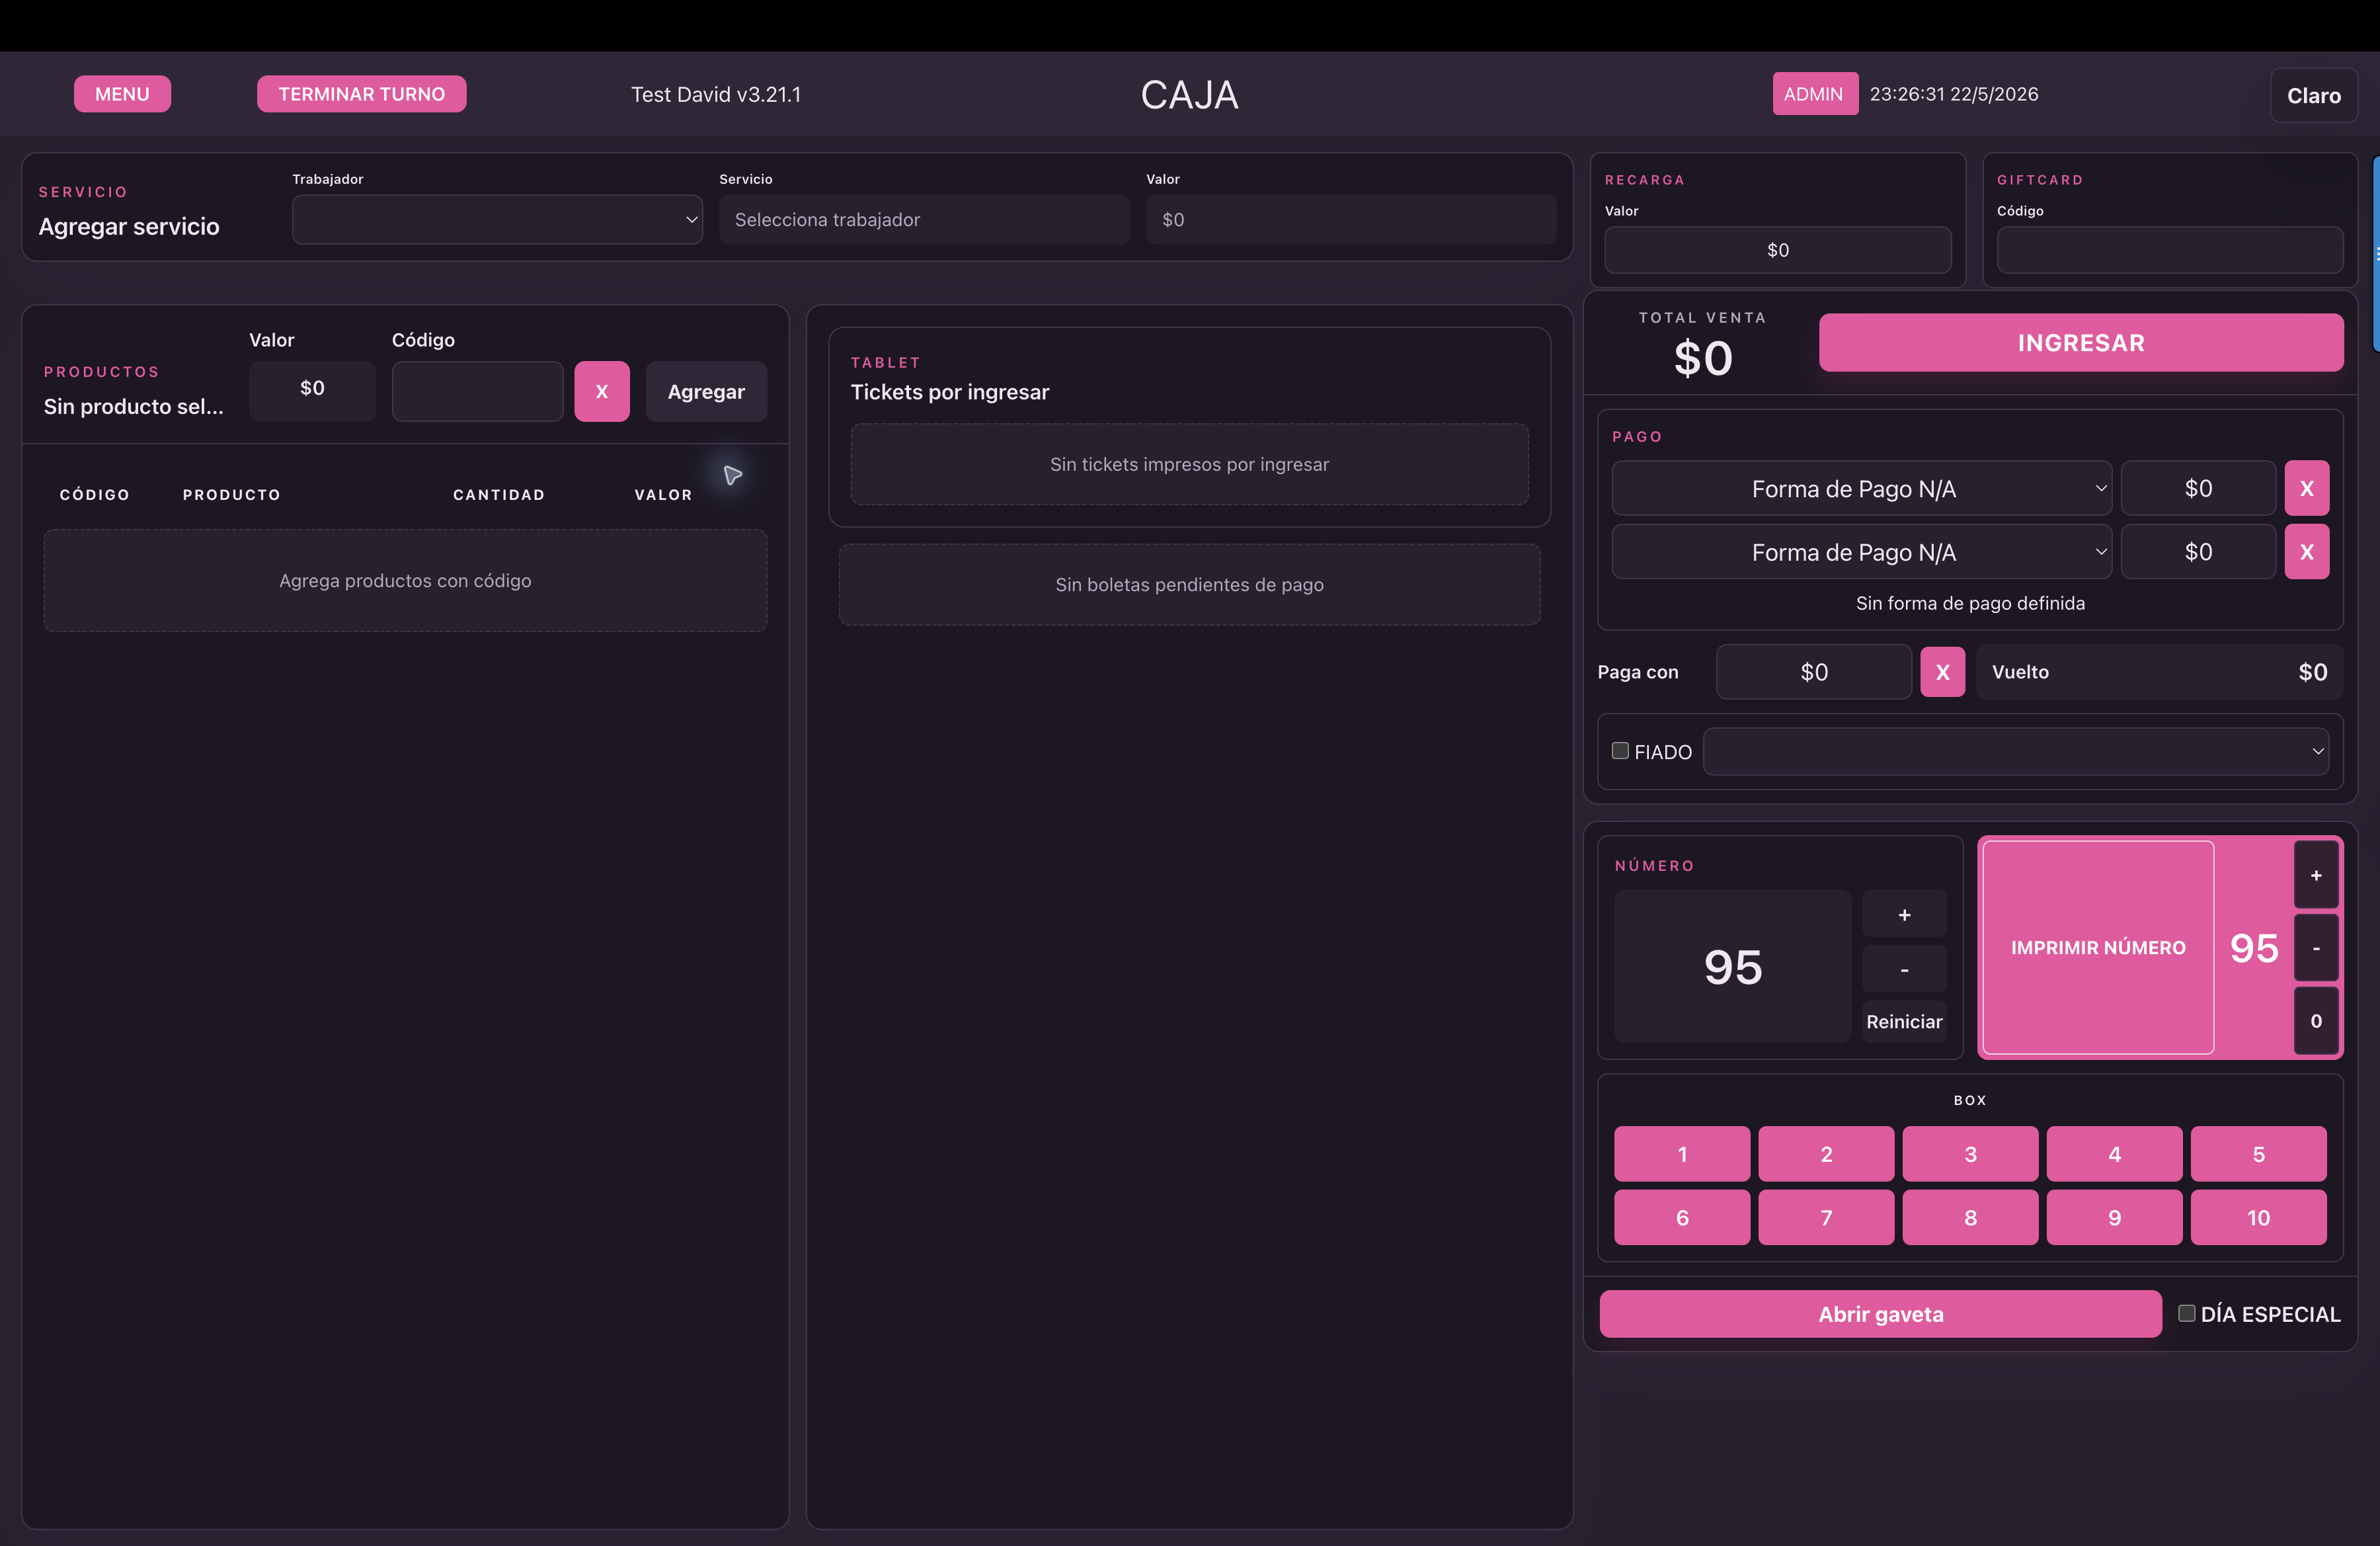Image resolution: width=2380 pixels, height=1546 pixels.
Task: Remove second Forma de Pago row
Action: (2306, 552)
